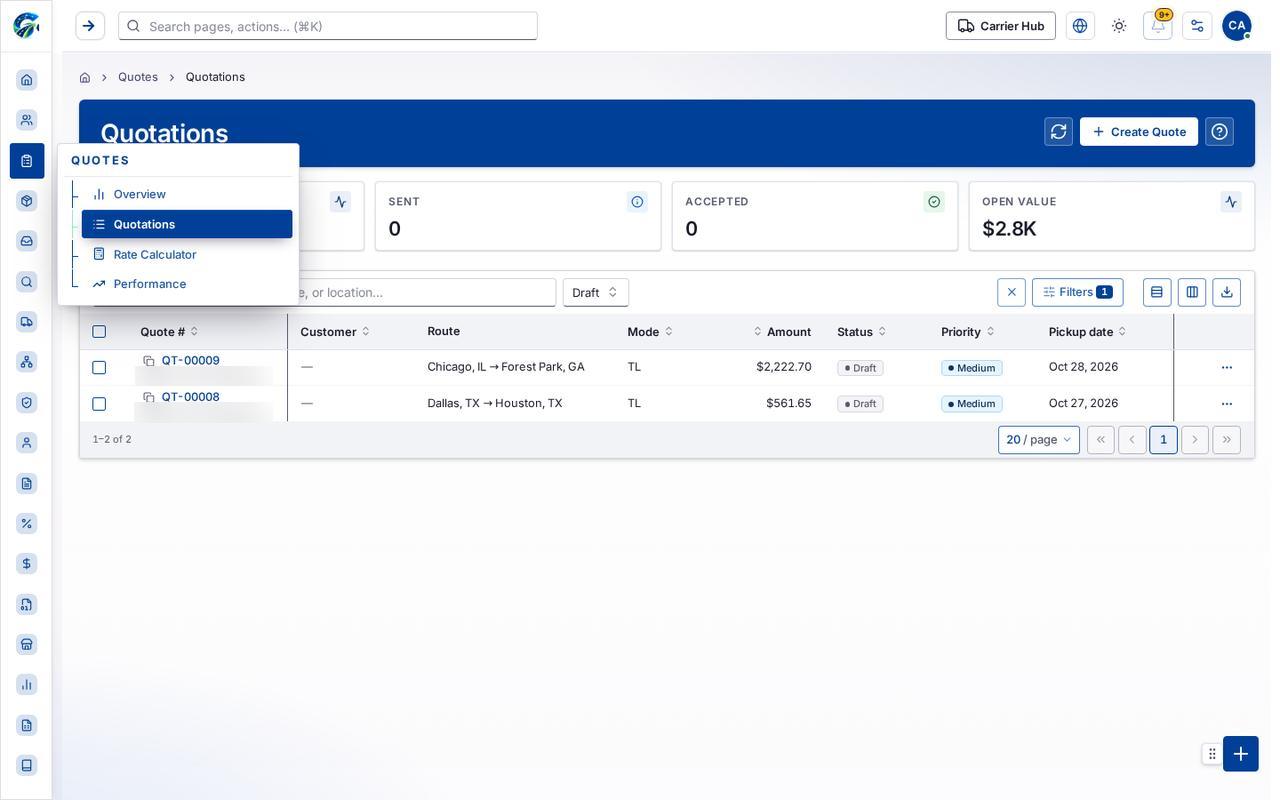Open the truck icon in the left sidebar
This screenshot has height=800, width=1280.
click(x=27, y=322)
